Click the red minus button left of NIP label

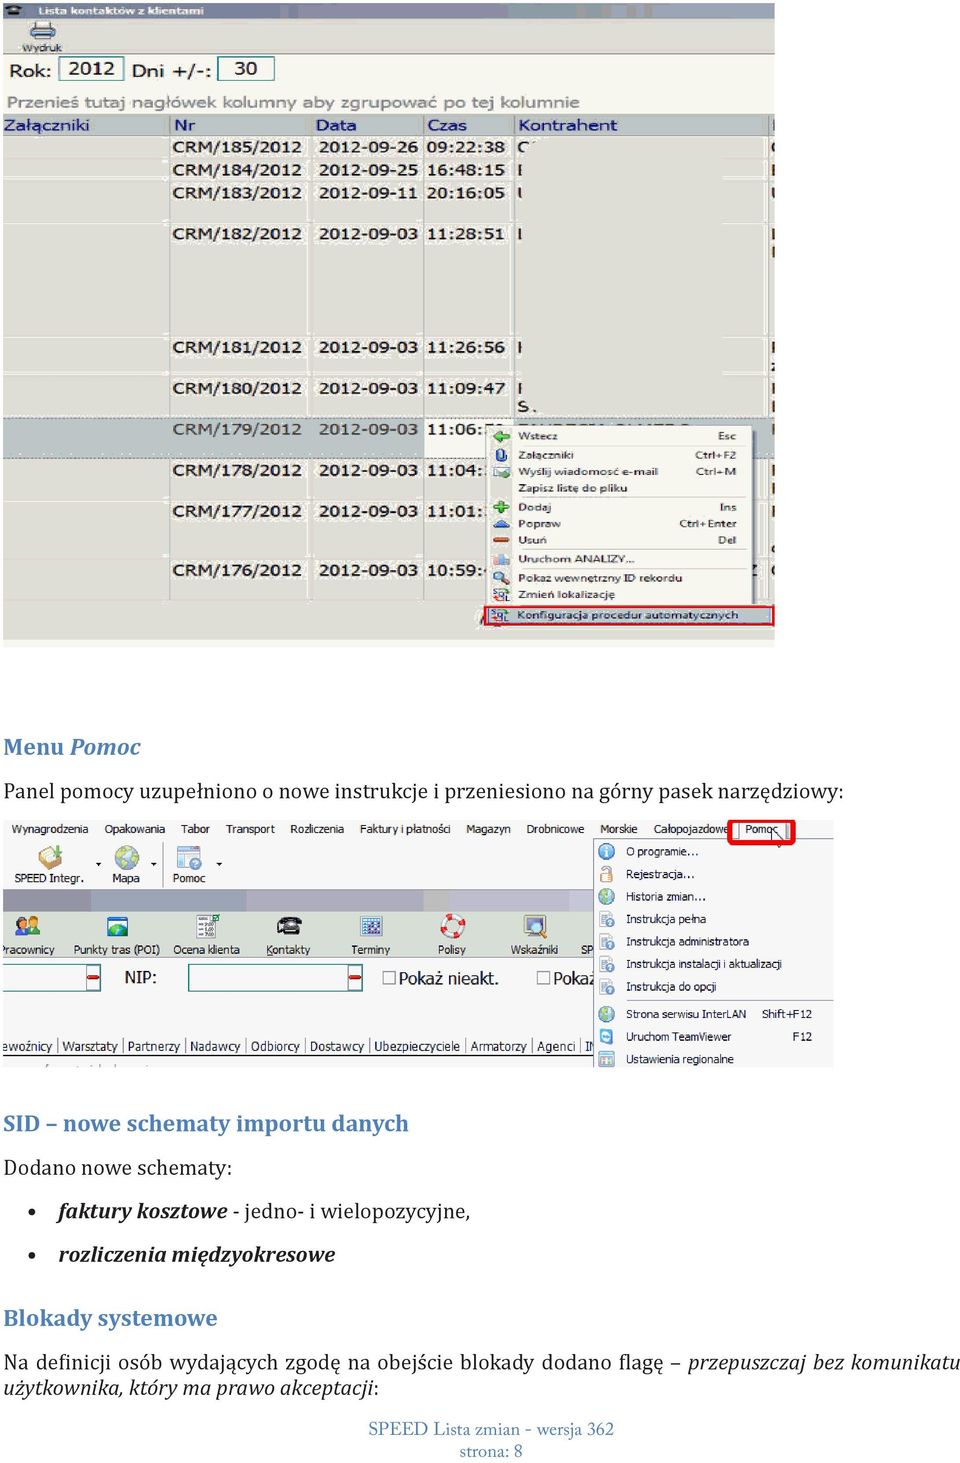(x=93, y=978)
